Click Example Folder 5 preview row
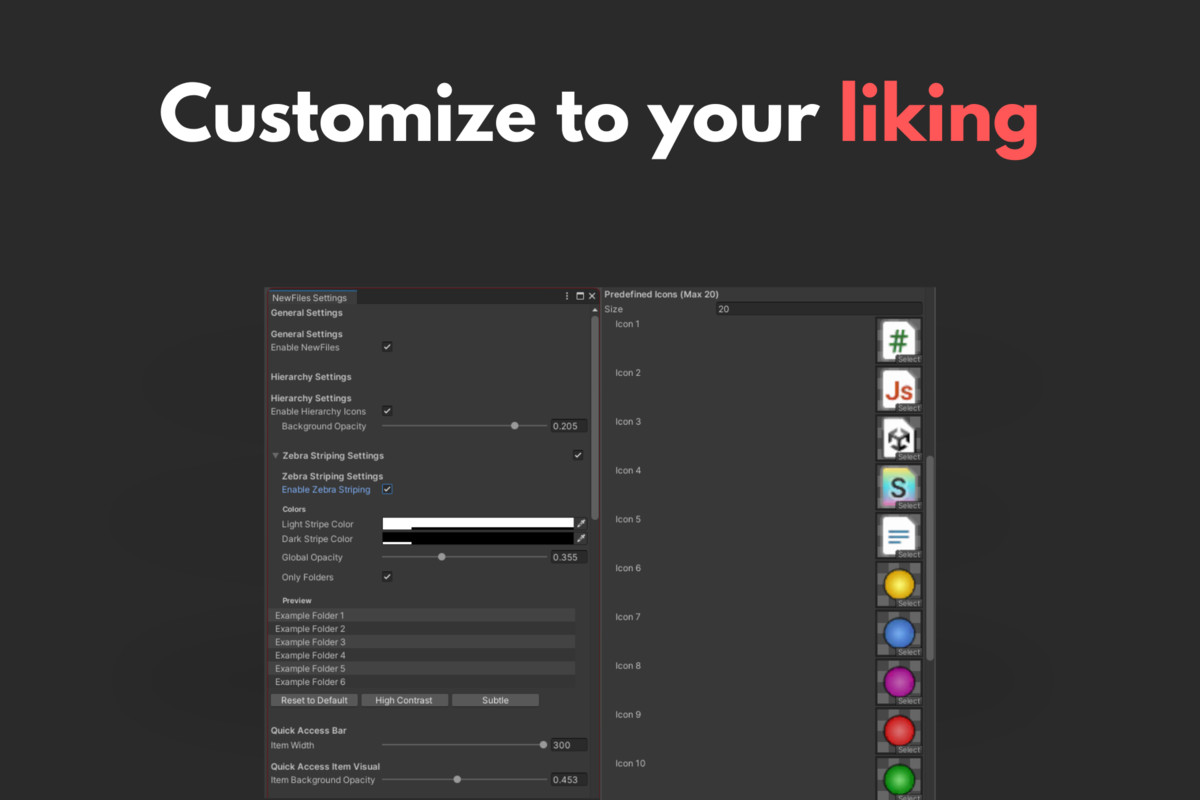The width and height of the screenshot is (1200, 800). [422, 668]
